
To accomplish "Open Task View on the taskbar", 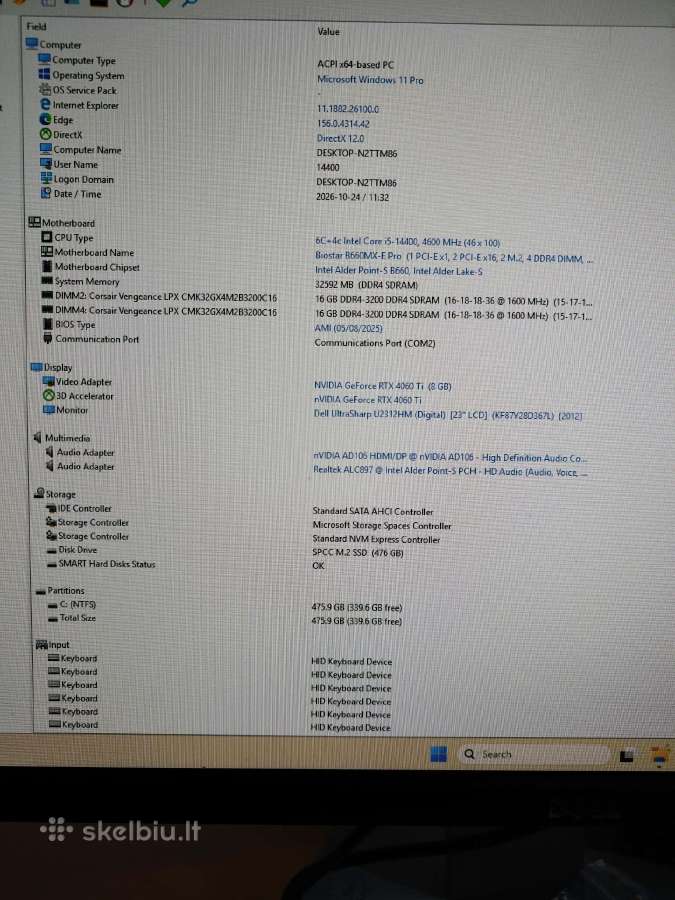I will [626, 755].
